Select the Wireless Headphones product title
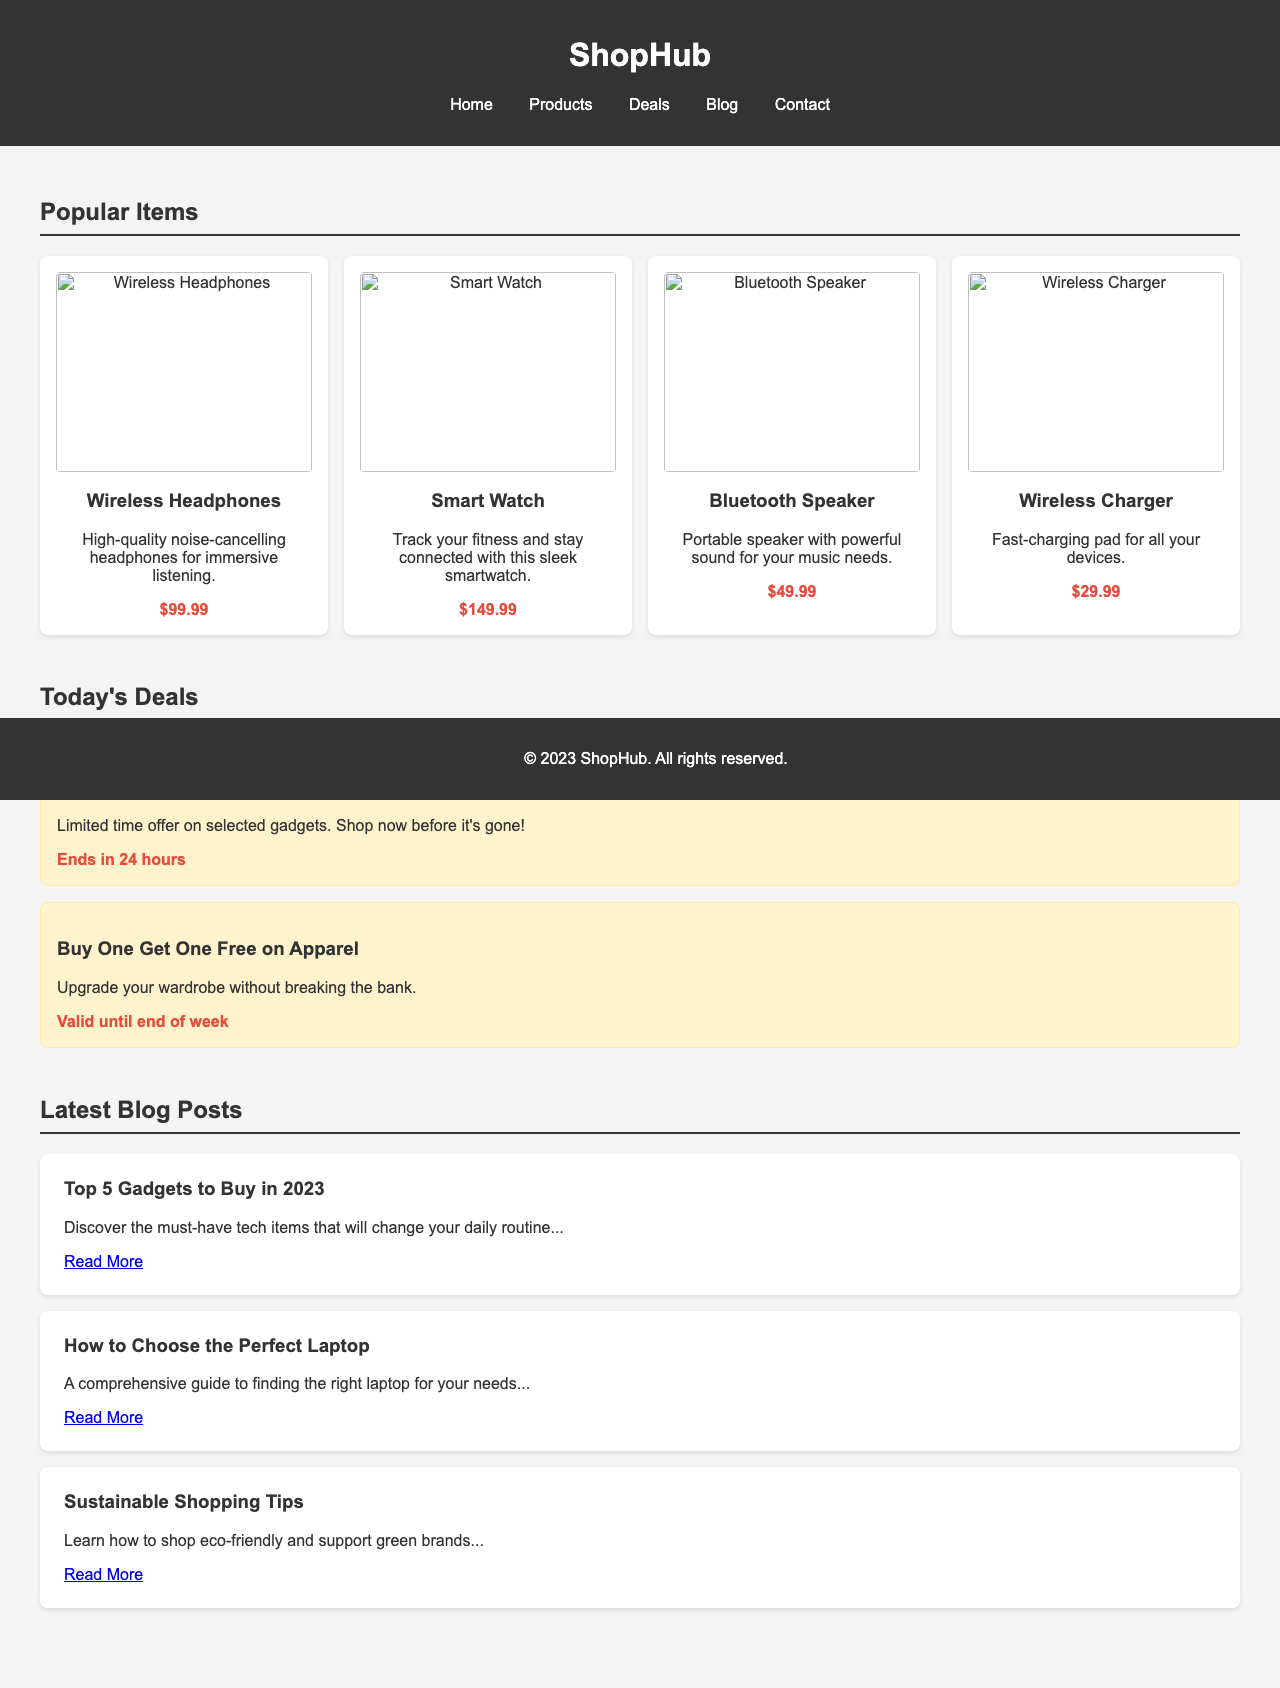1280x1688 pixels. pos(184,500)
